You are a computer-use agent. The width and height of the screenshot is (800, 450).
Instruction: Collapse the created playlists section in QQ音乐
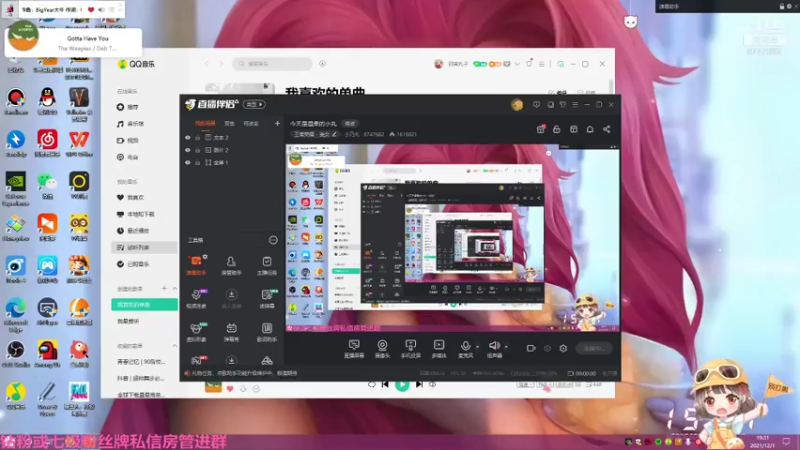tap(174, 289)
